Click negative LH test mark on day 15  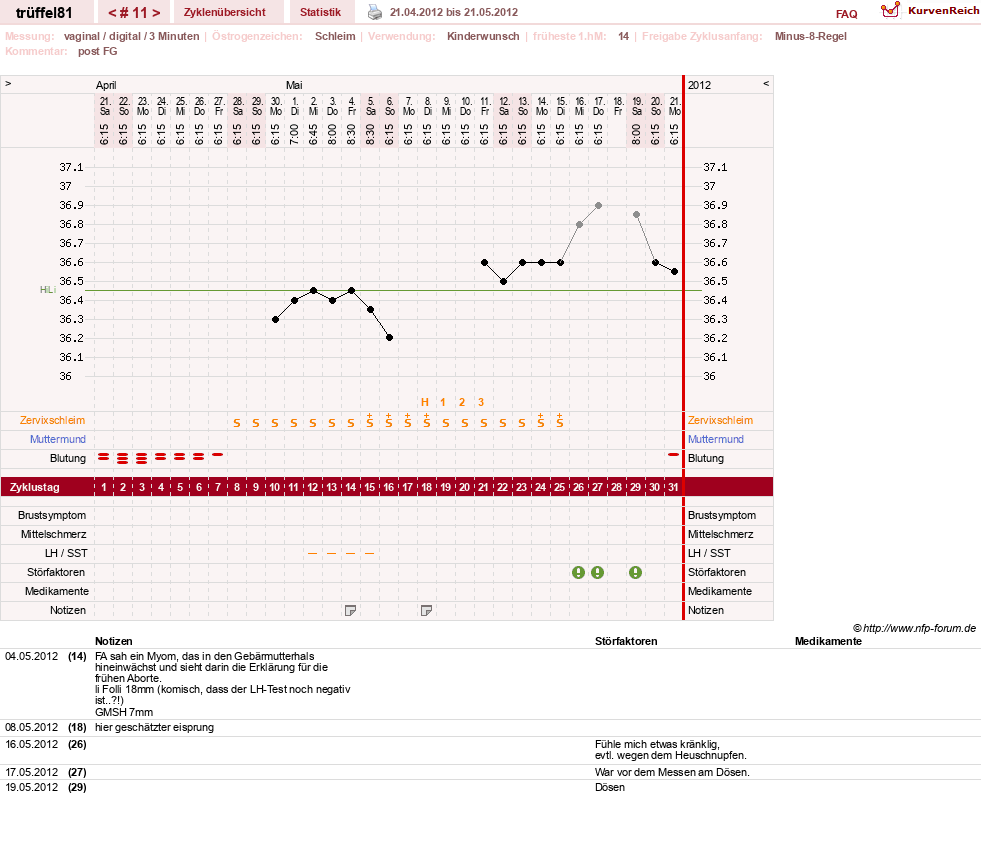tap(370, 554)
